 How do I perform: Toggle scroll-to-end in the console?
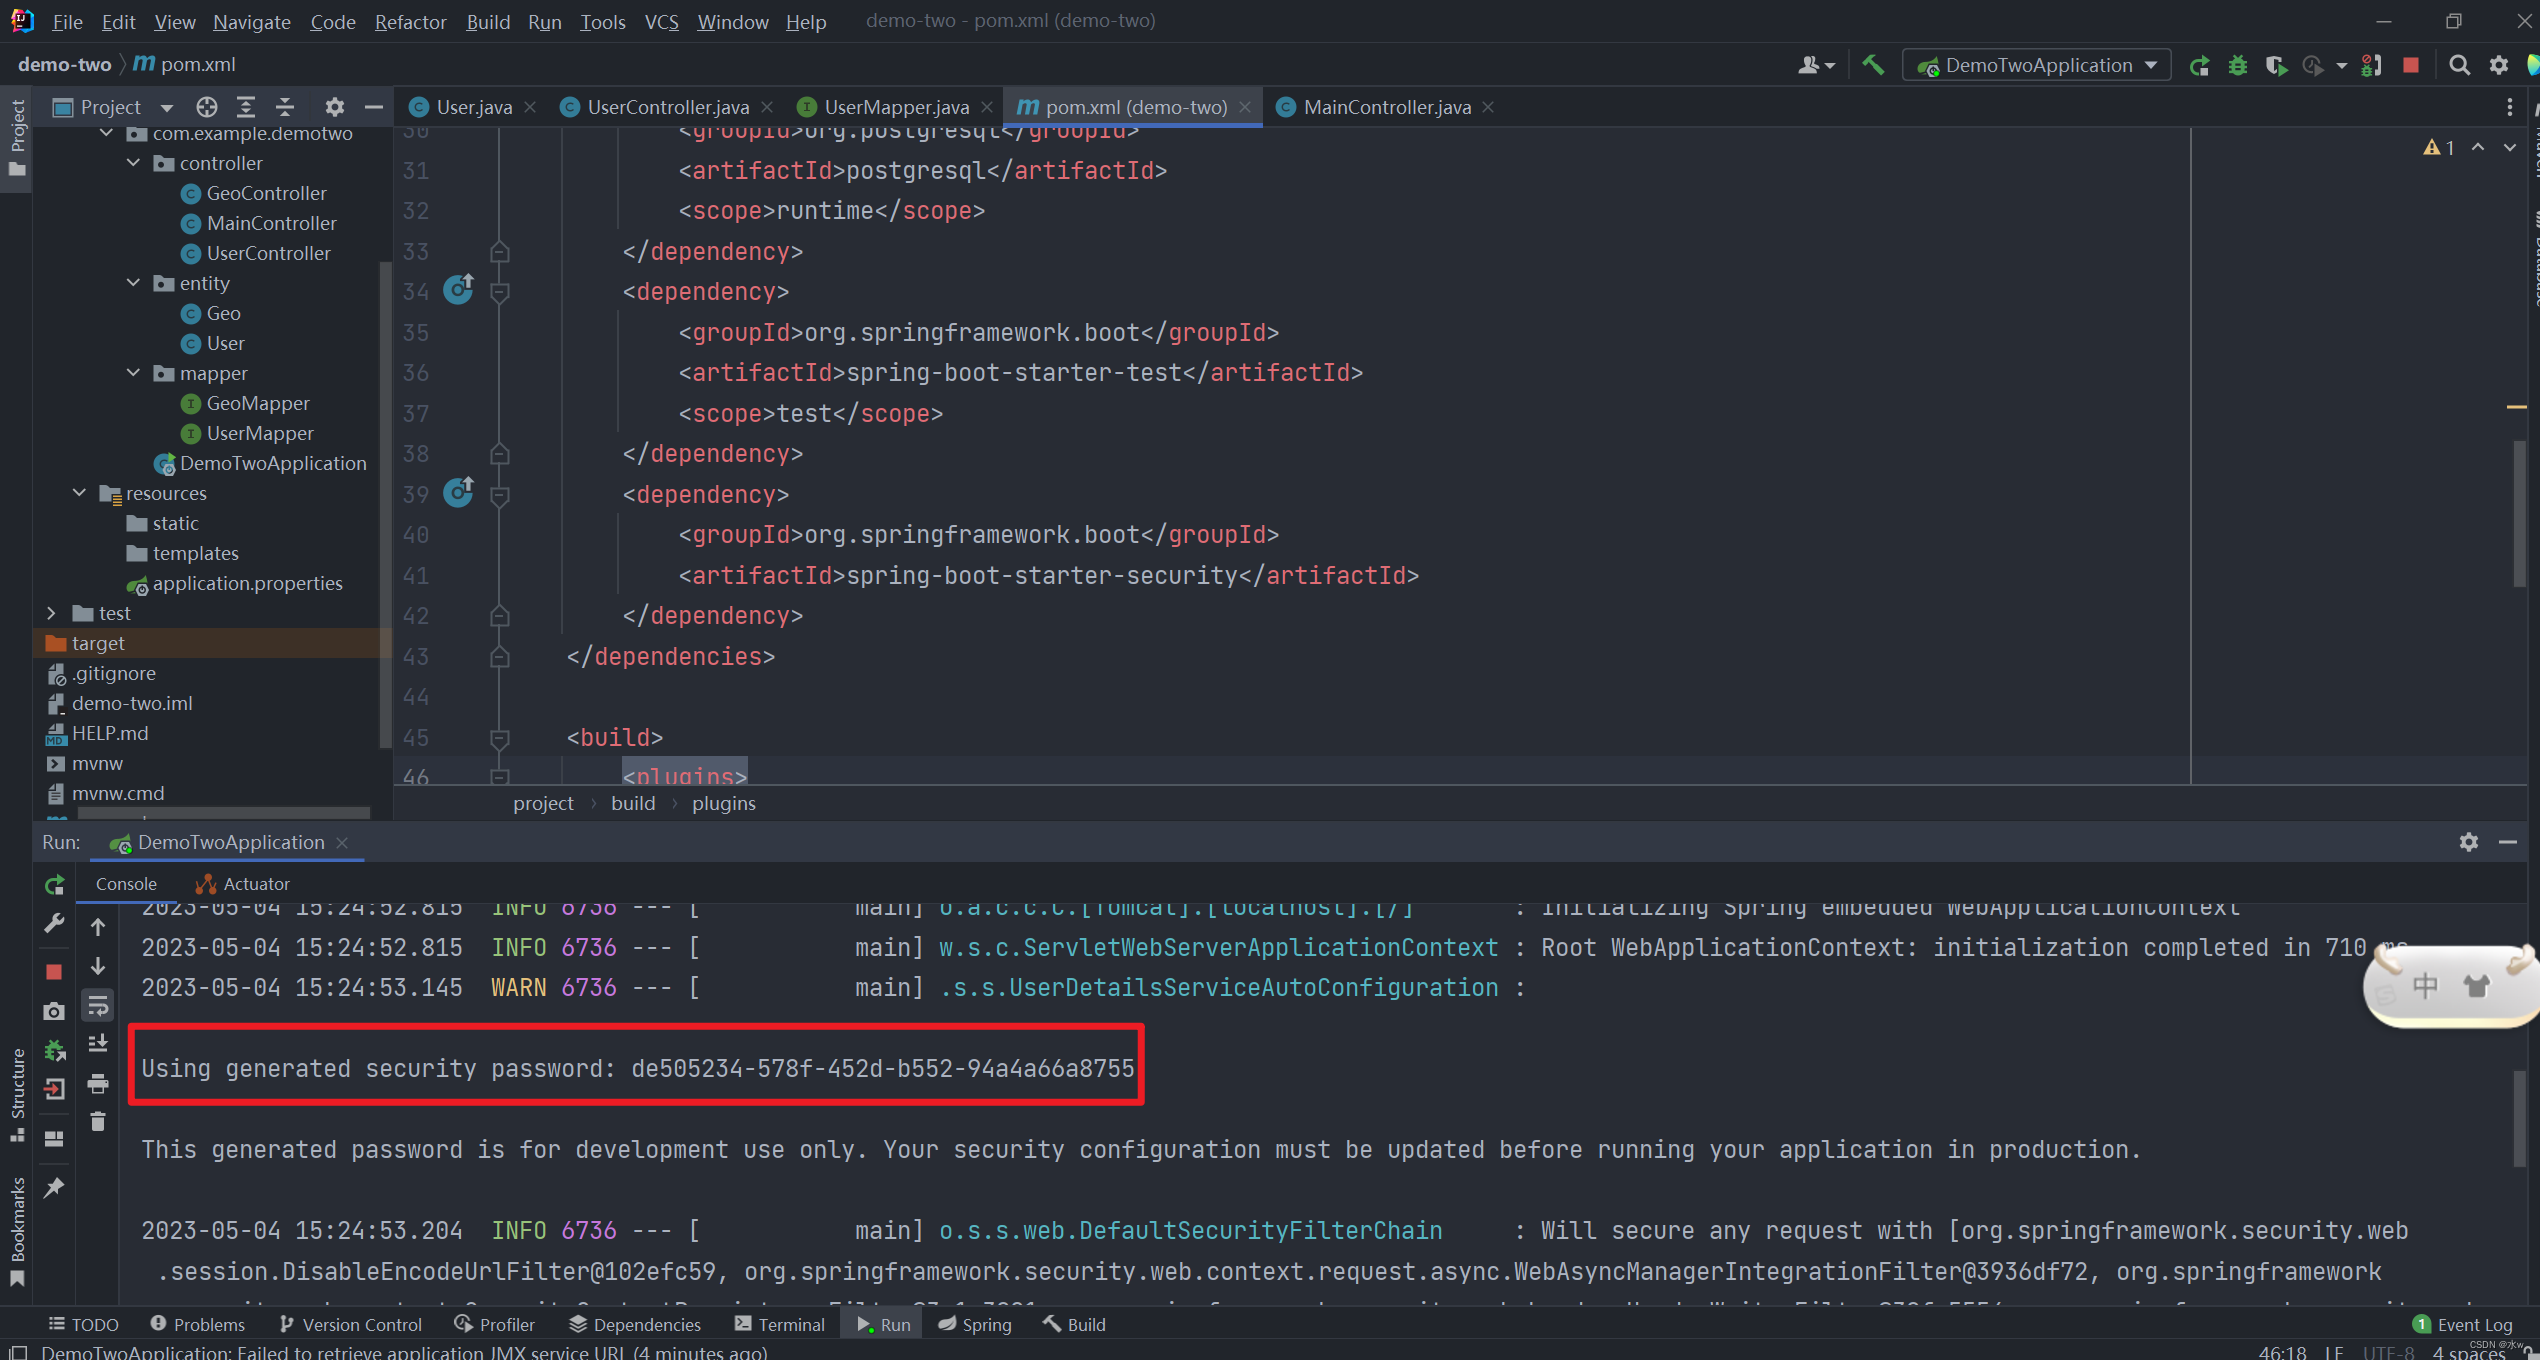(97, 1043)
